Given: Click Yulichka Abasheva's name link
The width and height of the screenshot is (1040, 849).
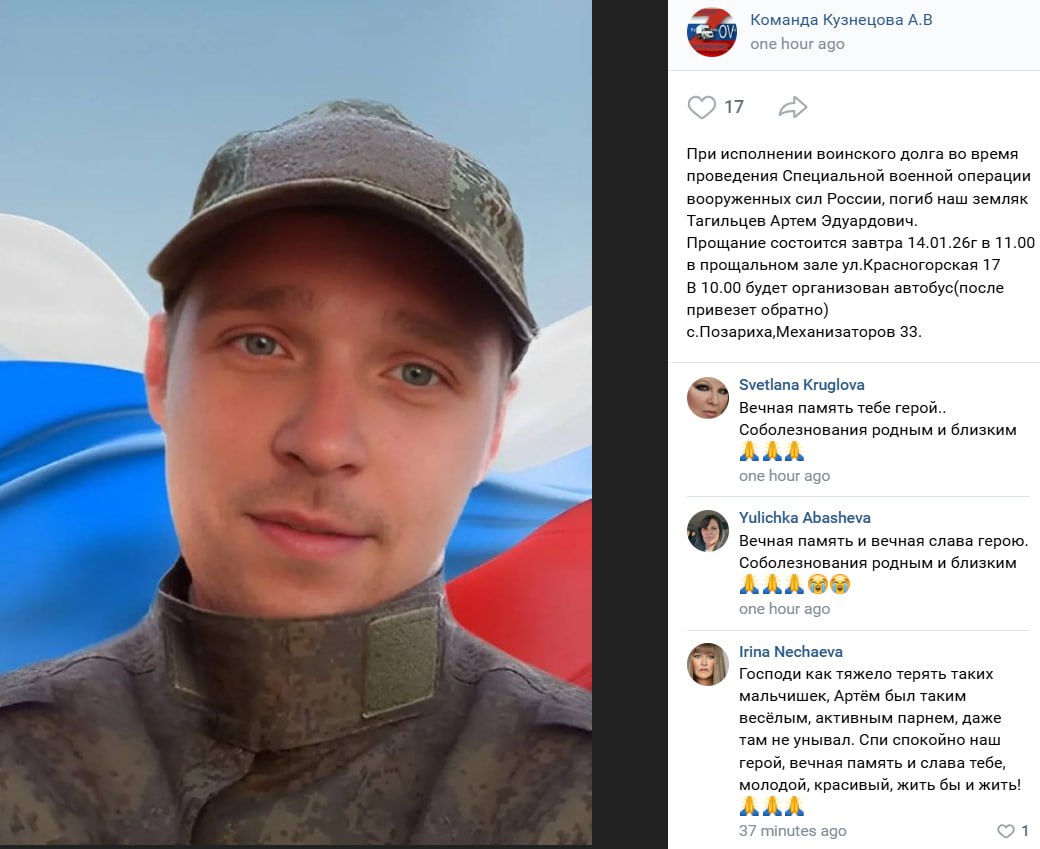Looking at the screenshot, I should tap(805, 517).
